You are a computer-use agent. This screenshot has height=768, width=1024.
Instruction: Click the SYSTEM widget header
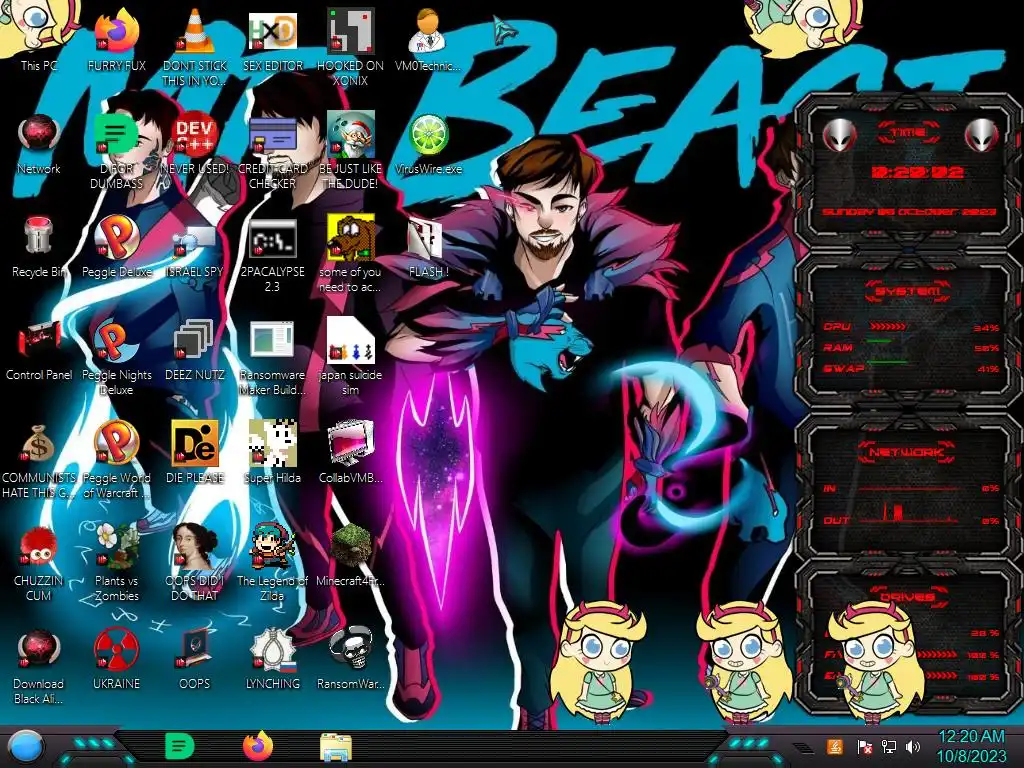[908, 291]
